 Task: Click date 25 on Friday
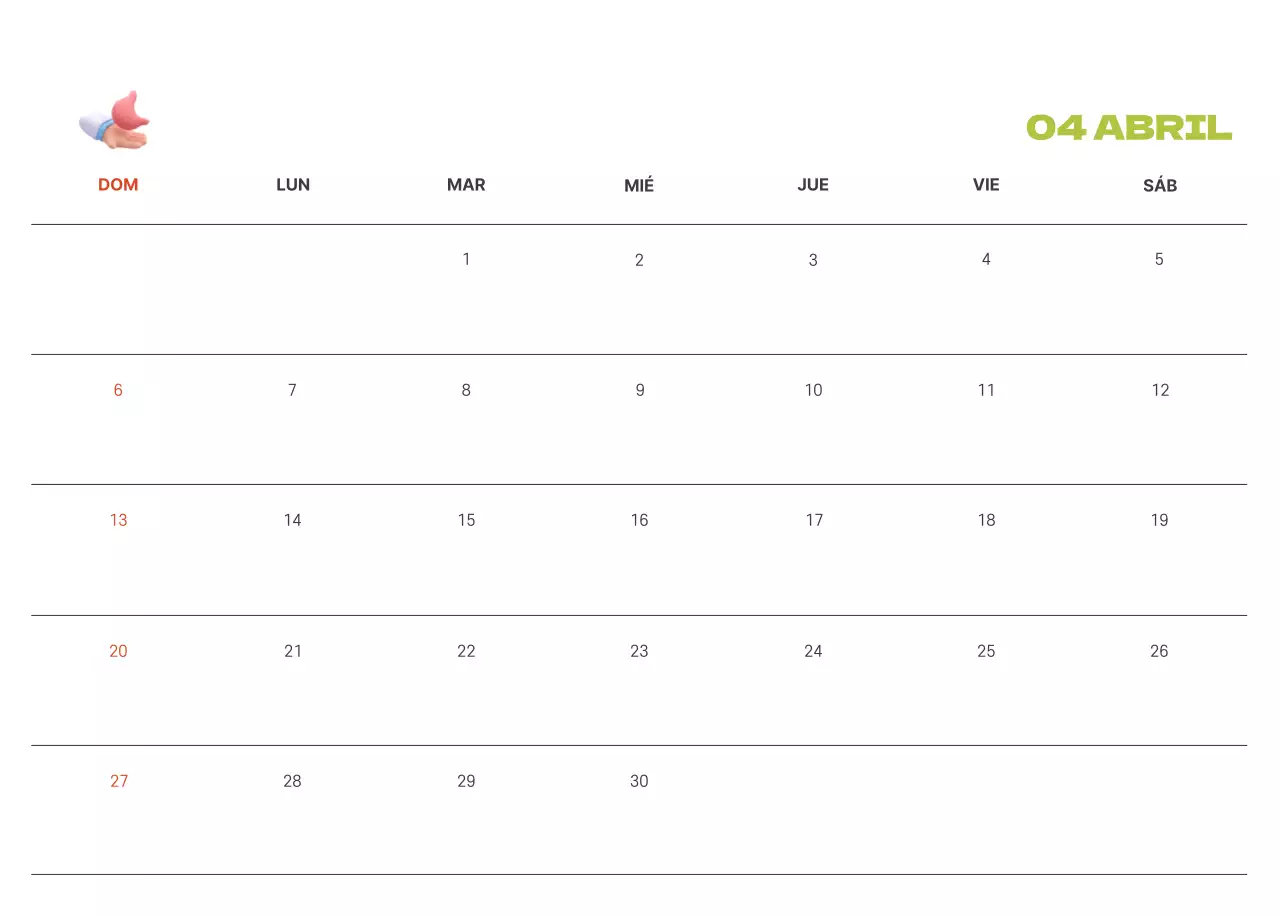click(x=986, y=651)
